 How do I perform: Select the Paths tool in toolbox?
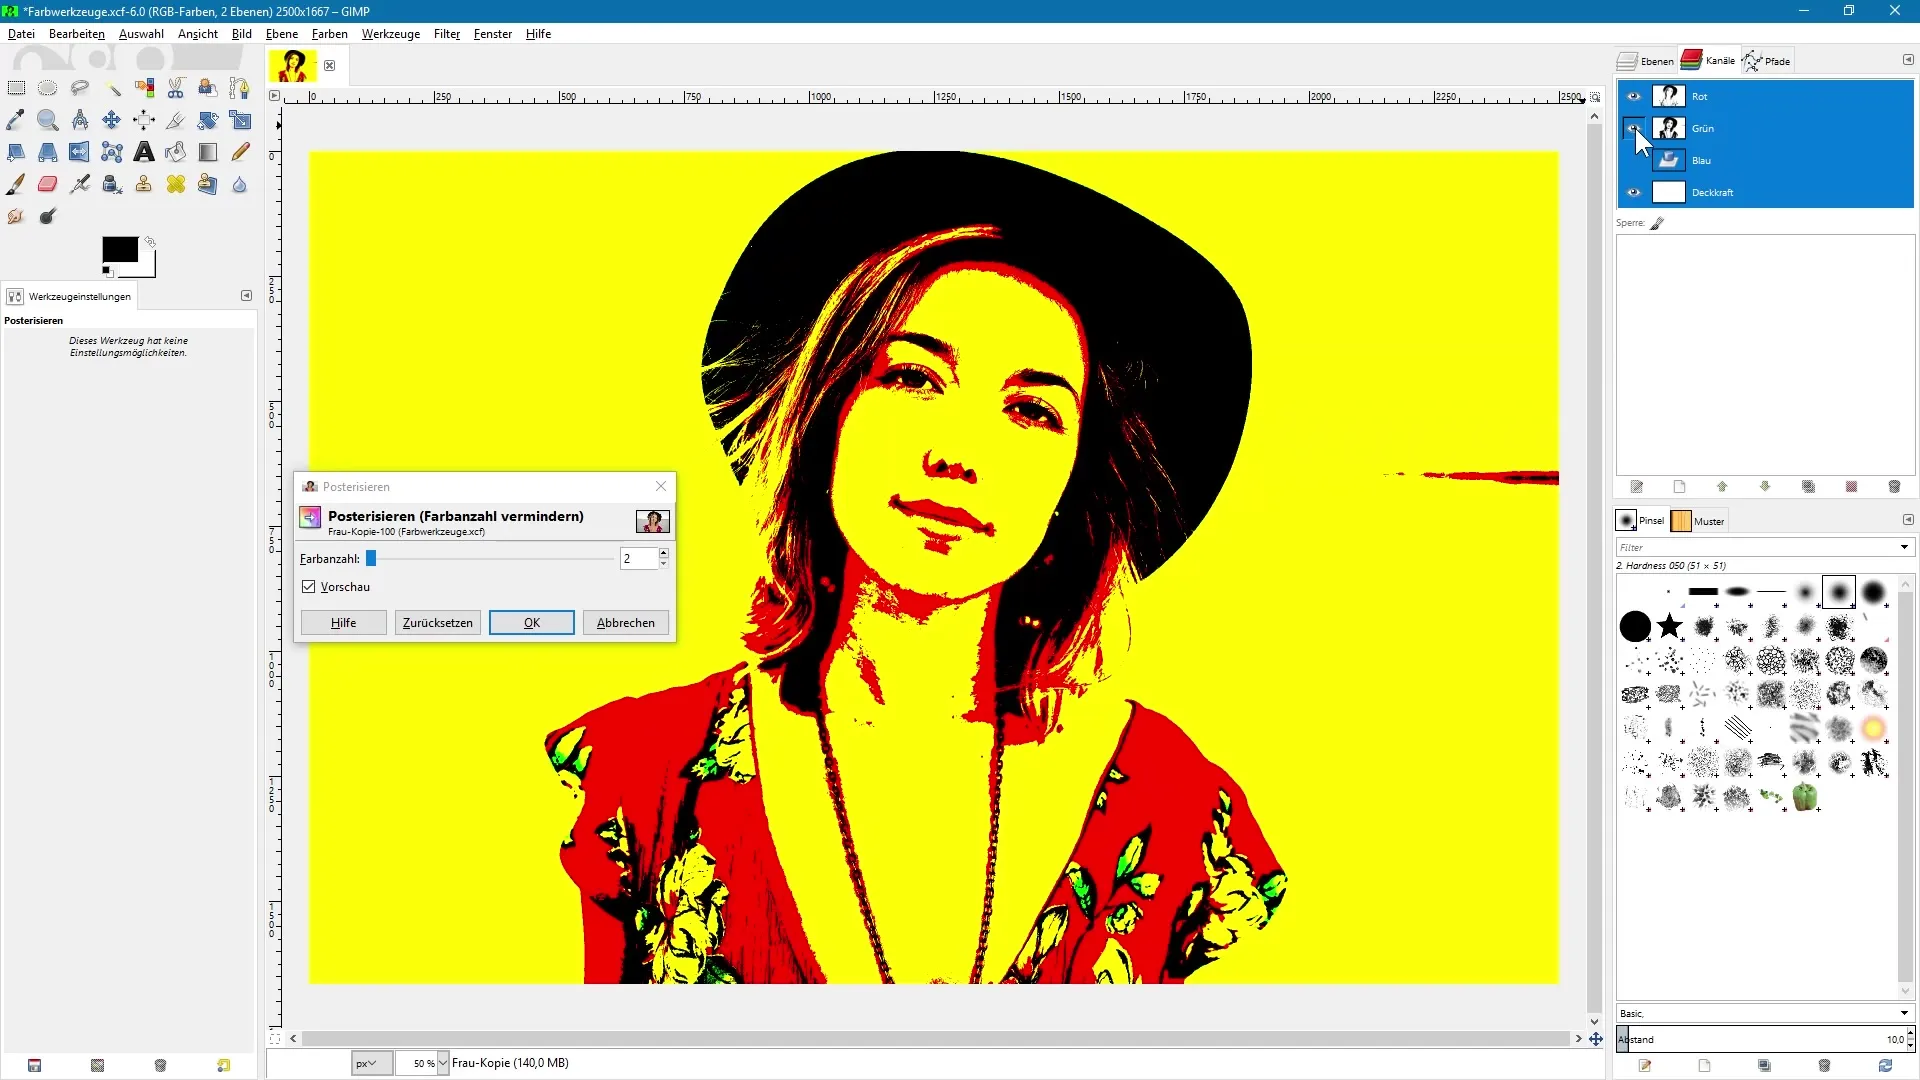pyautogui.click(x=240, y=88)
